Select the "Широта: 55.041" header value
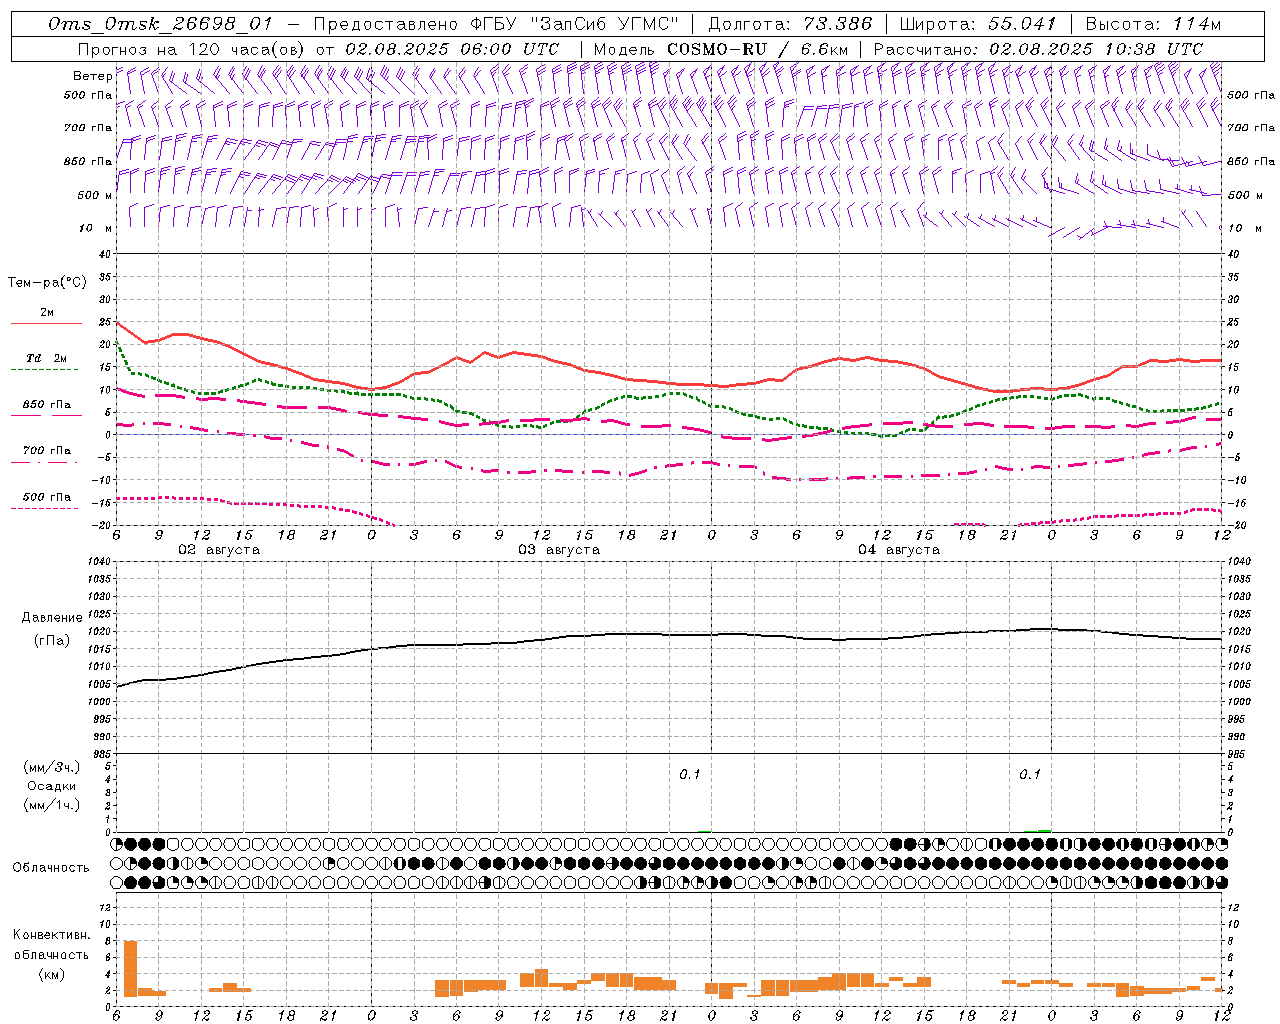 [978, 24]
